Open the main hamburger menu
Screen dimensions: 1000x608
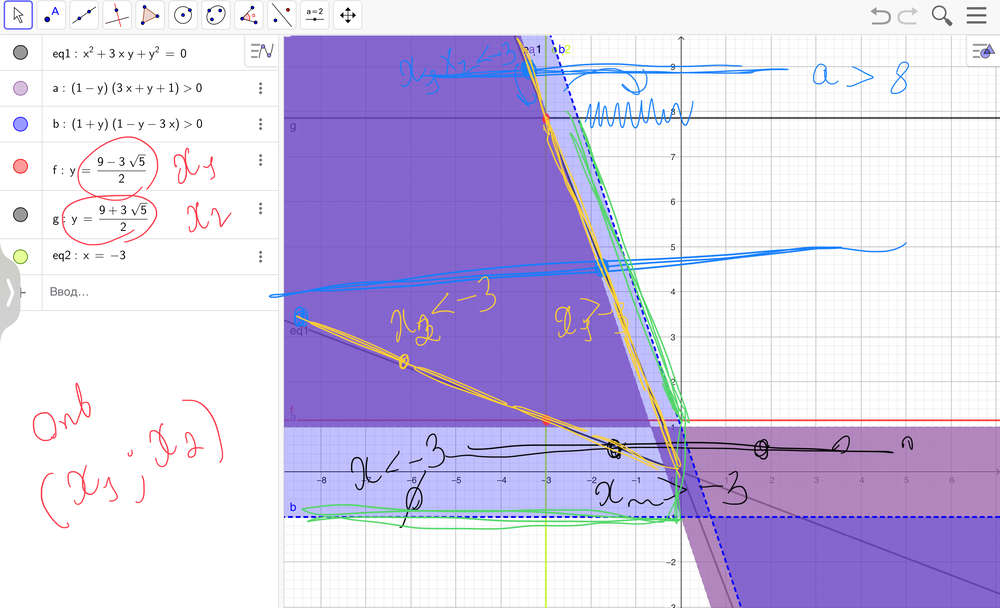[976, 15]
